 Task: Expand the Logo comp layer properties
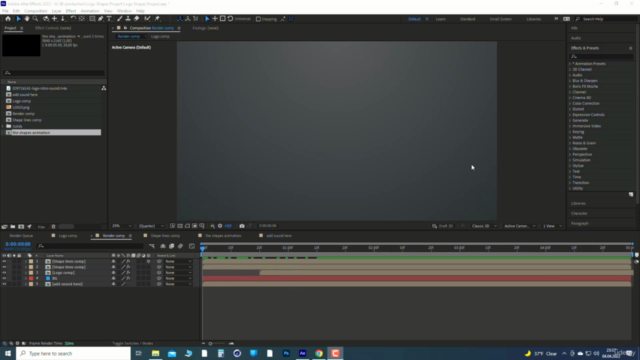click(x=26, y=273)
